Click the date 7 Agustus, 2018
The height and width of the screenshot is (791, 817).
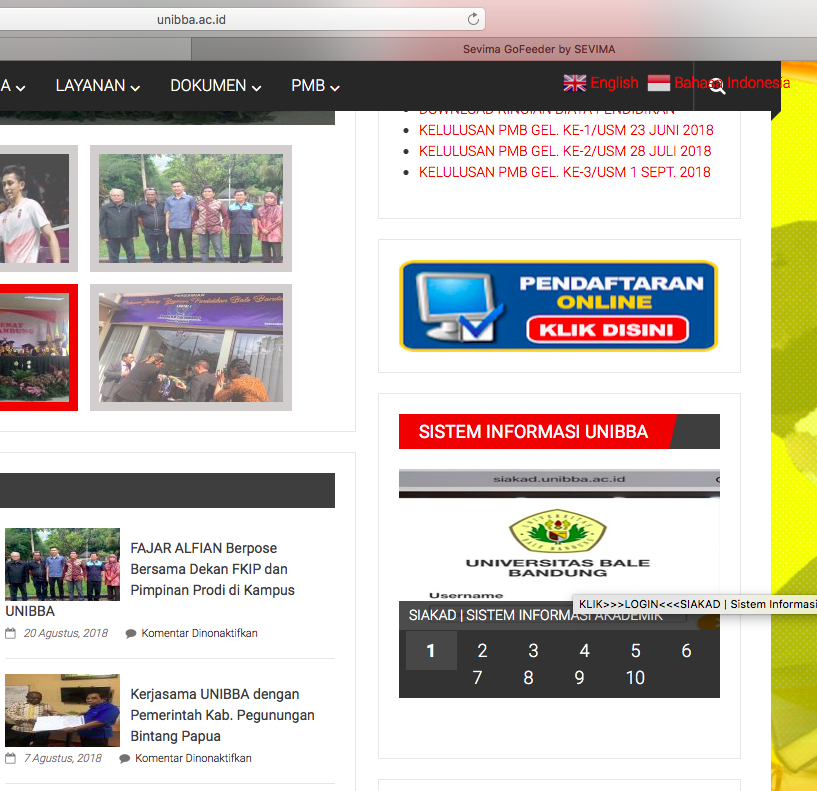click(x=63, y=758)
